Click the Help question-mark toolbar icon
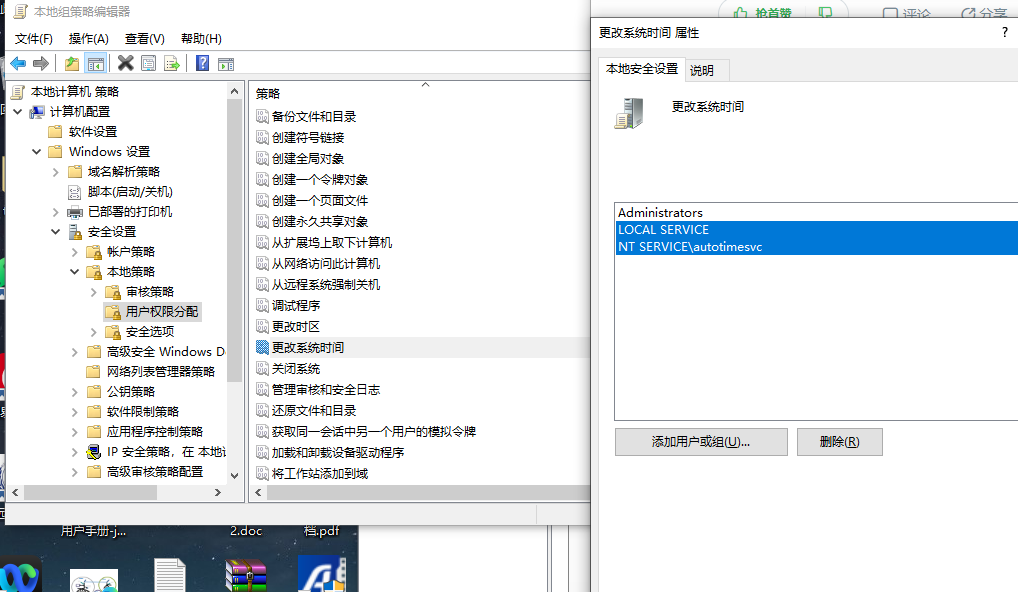 pyautogui.click(x=203, y=64)
